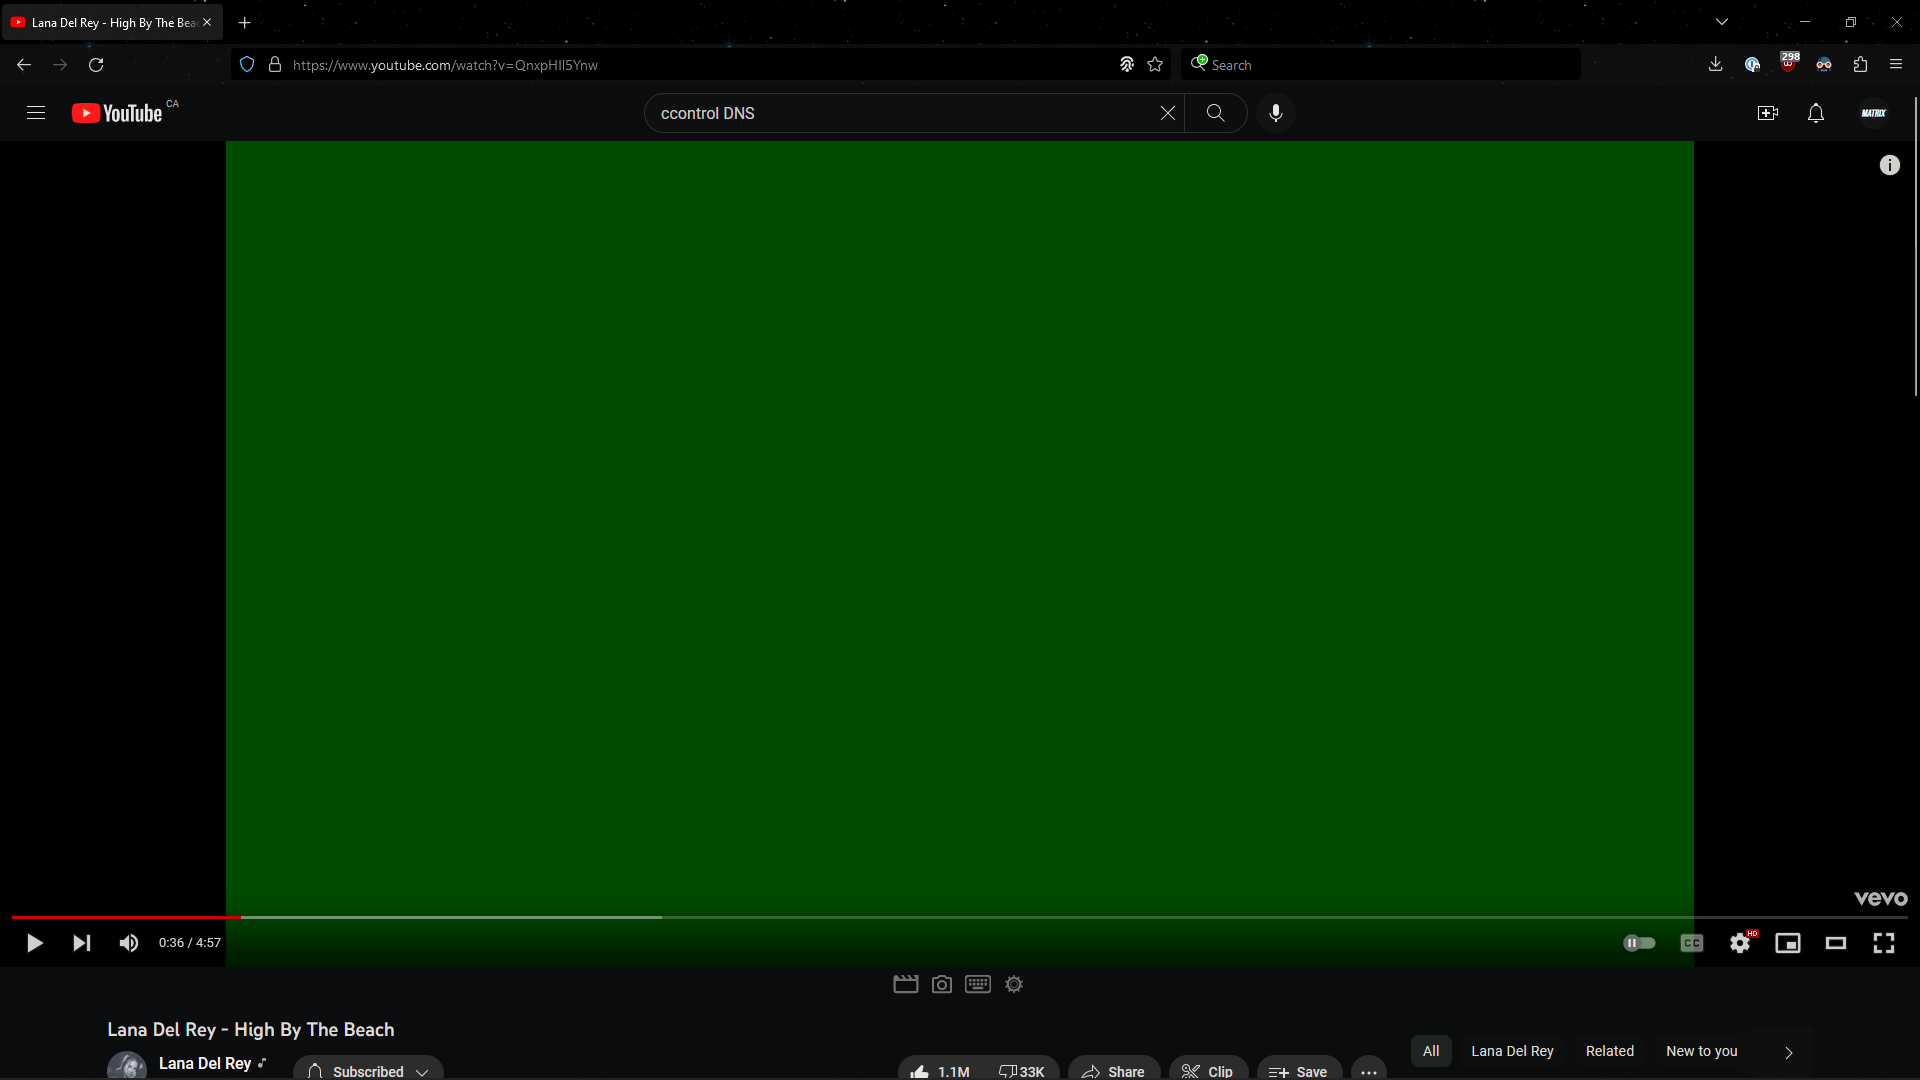
Task: Toggle closed captions in player
Action: point(1691,943)
